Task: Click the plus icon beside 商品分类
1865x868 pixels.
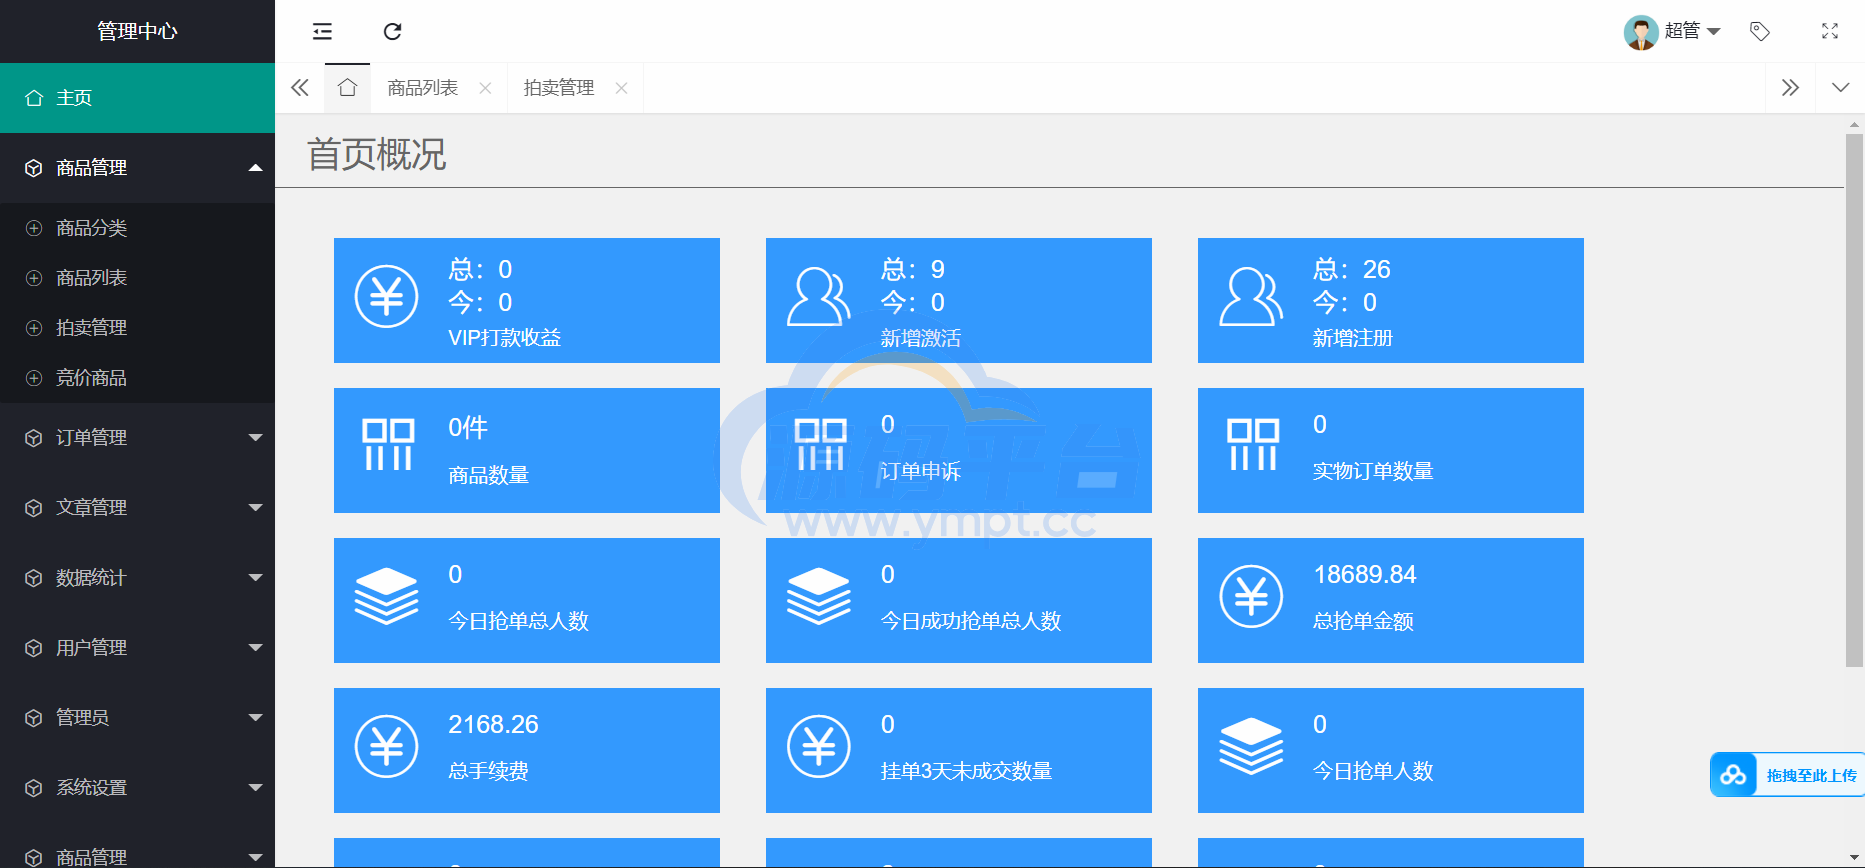Action: pyautogui.click(x=34, y=228)
